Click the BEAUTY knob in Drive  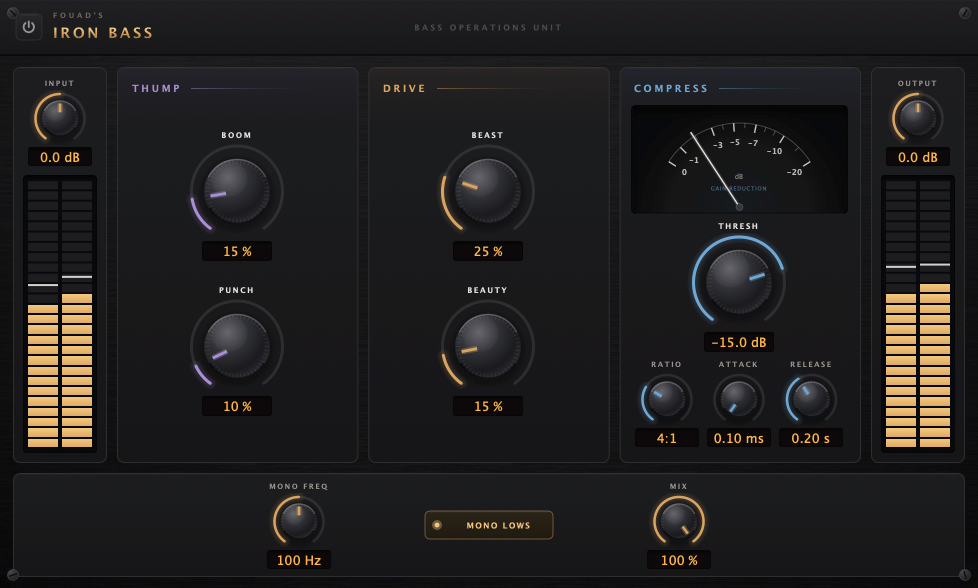488,345
